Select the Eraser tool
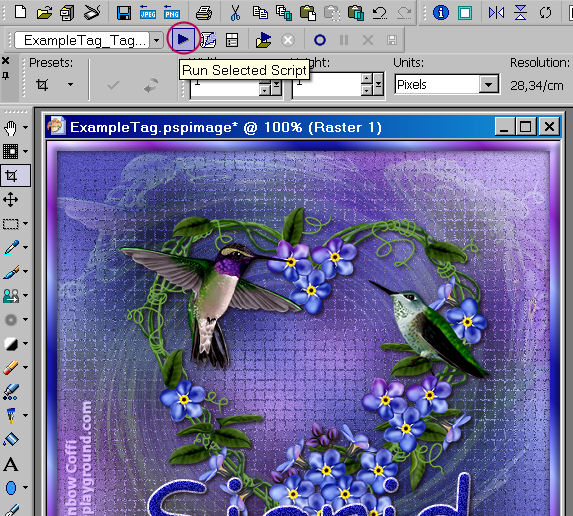The width and height of the screenshot is (573, 516). click(x=11, y=367)
